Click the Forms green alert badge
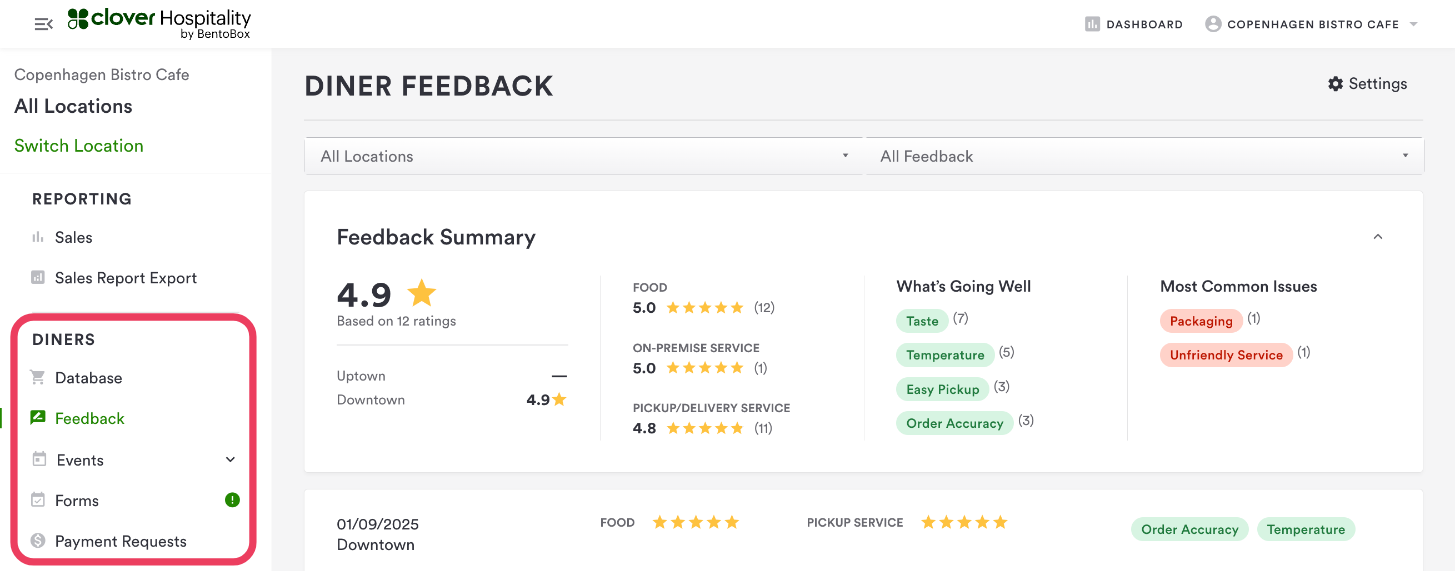 tap(232, 500)
